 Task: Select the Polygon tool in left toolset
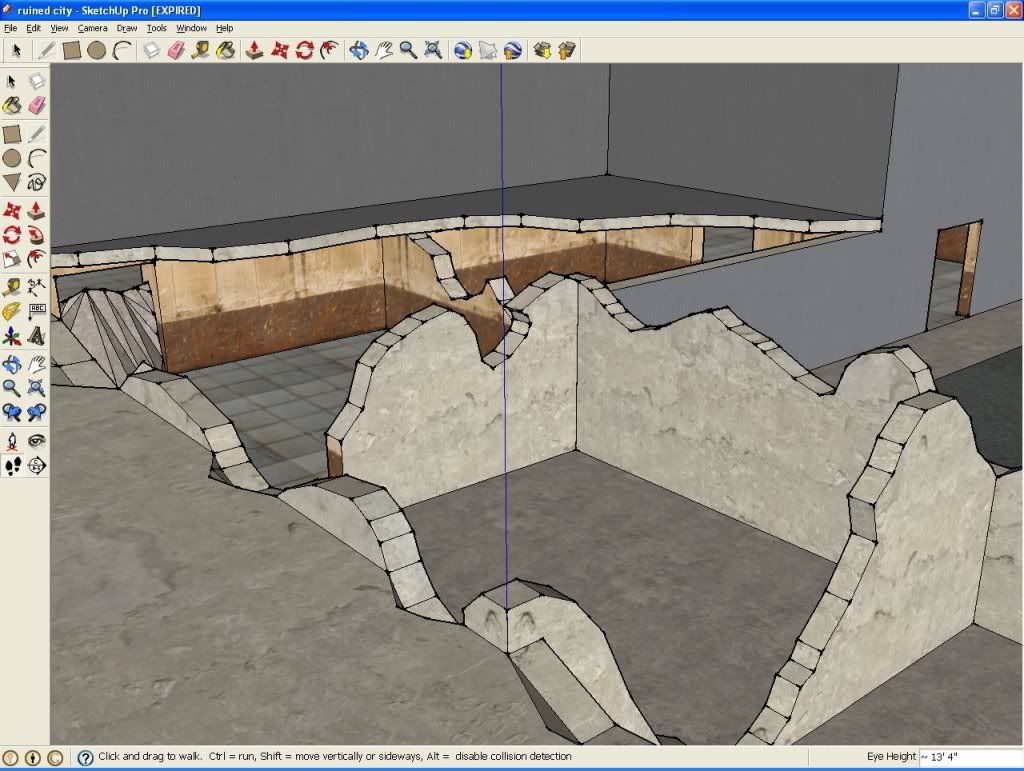coord(12,182)
